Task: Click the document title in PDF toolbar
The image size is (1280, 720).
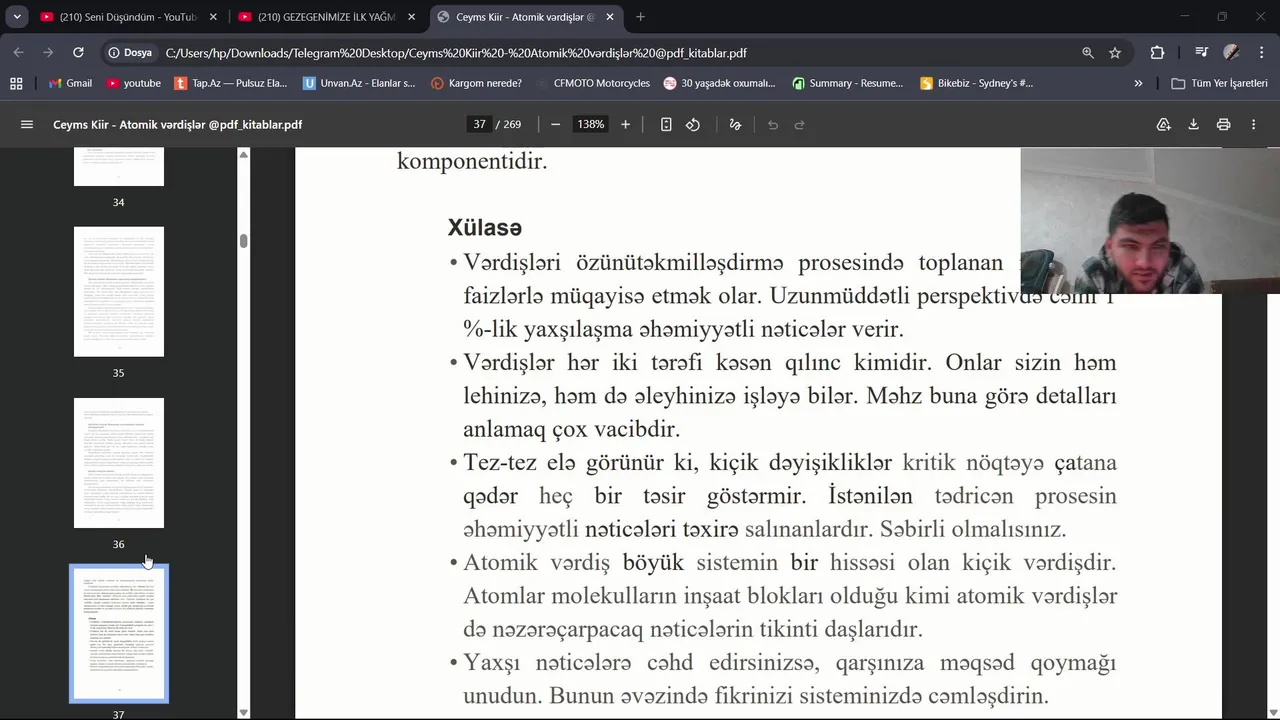Action: [x=178, y=125]
